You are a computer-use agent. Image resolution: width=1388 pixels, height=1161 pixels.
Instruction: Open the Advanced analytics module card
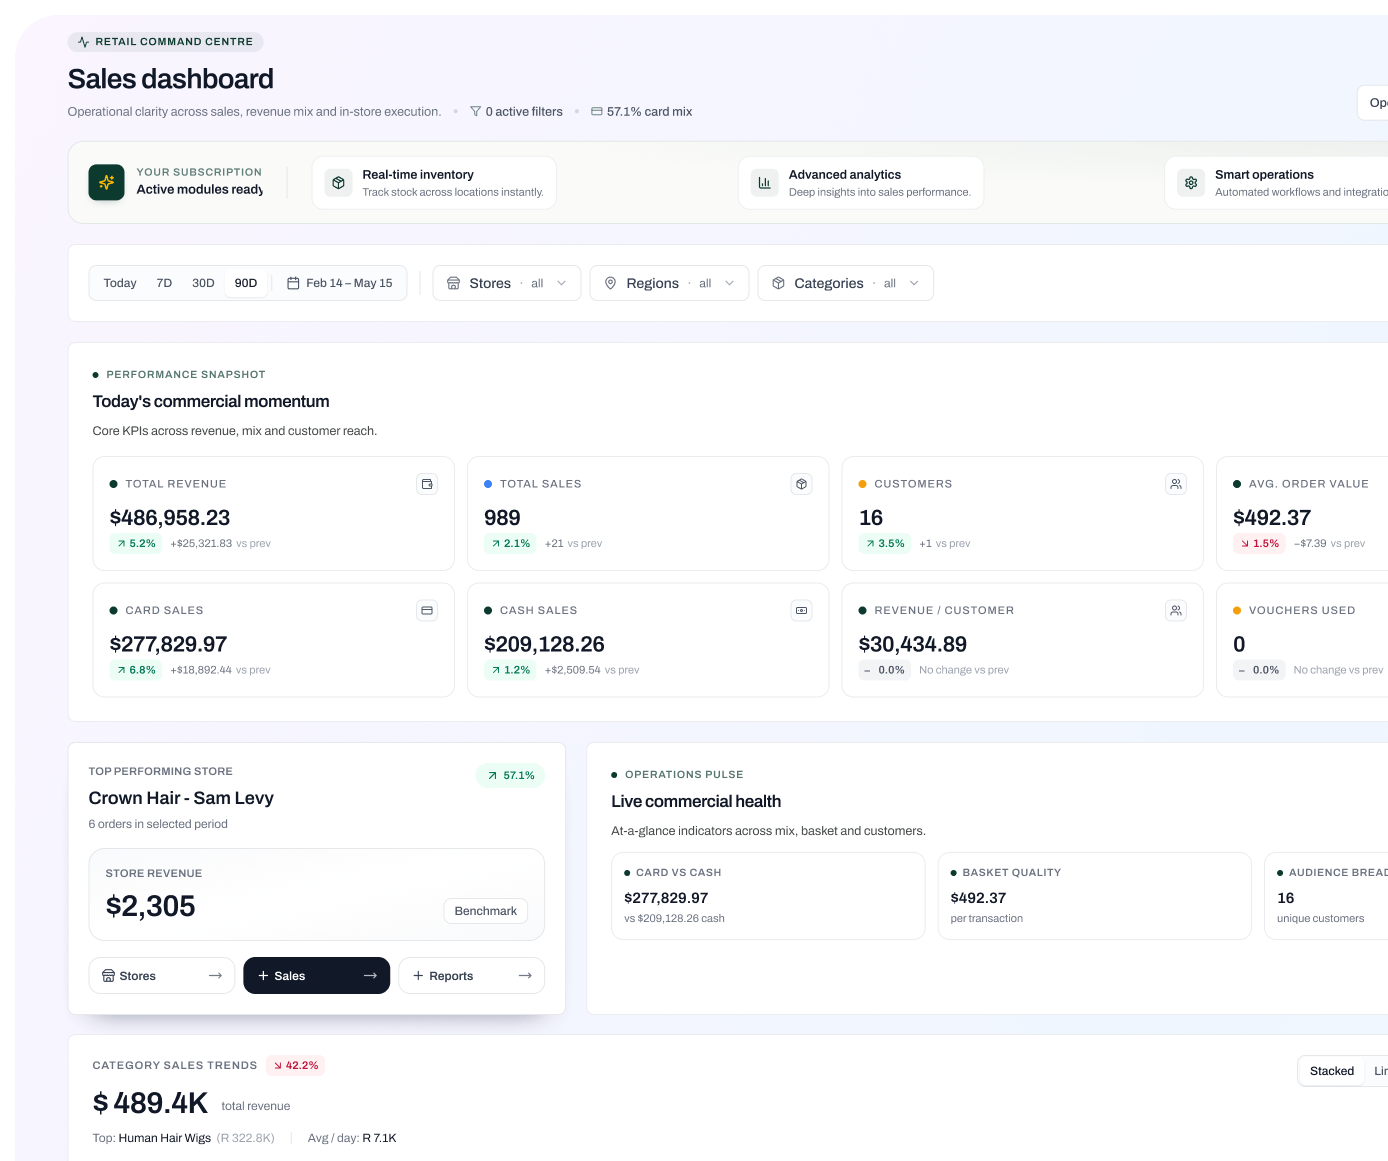pyautogui.click(x=861, y=183)
